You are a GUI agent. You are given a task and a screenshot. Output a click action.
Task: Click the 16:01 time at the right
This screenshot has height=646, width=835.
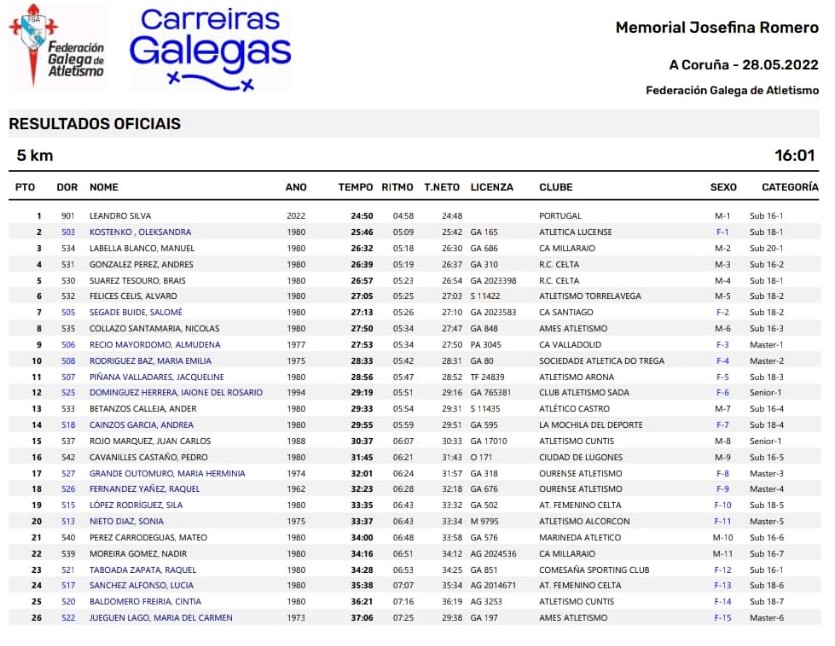[795, 156]
